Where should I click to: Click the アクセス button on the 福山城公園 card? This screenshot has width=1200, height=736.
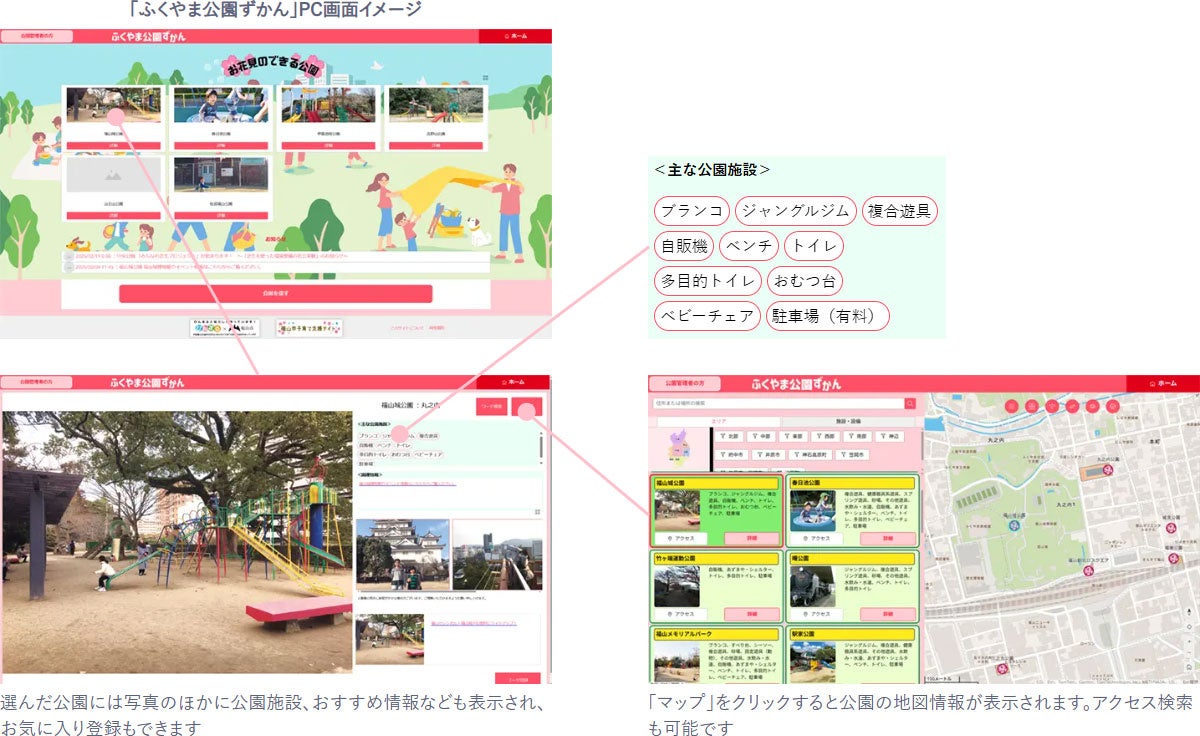[683, 538]
